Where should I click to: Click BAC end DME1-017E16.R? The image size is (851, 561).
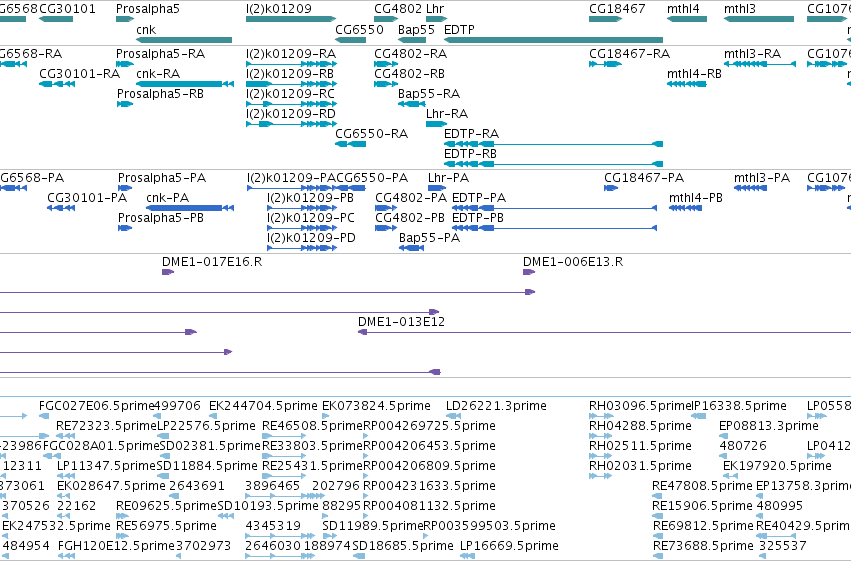point(212,262)
